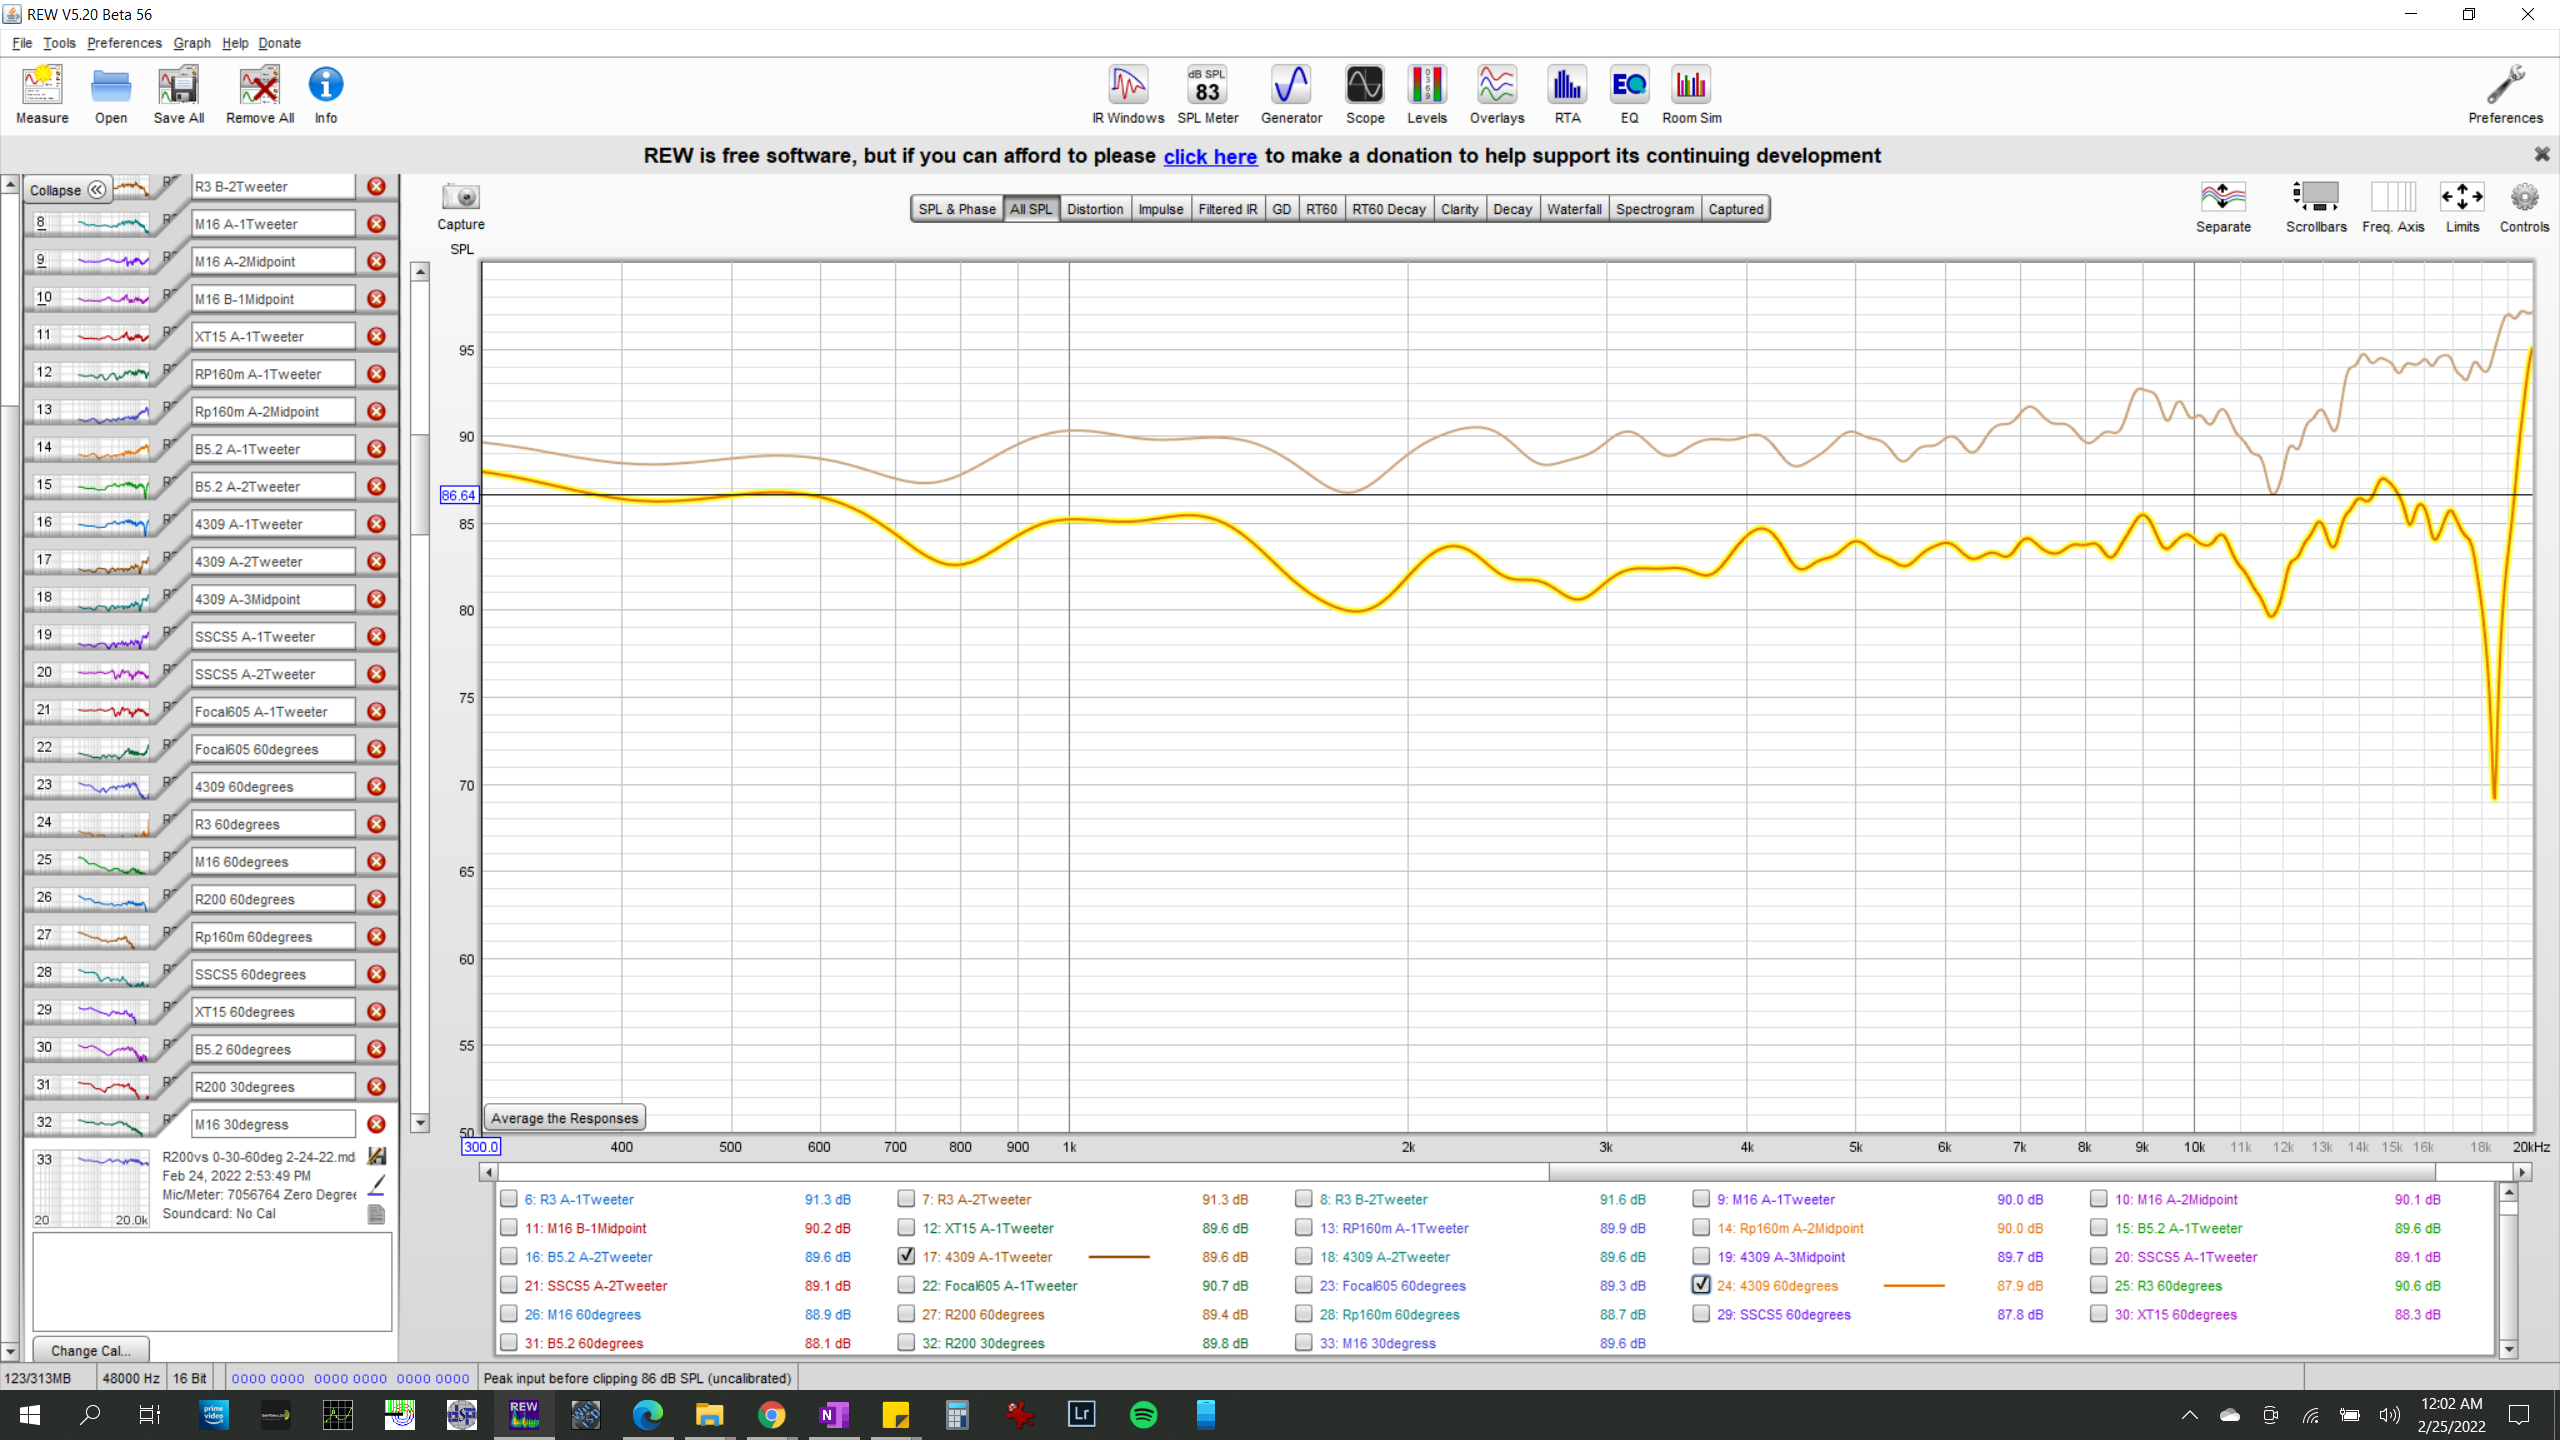Screen dimensions: 2560x1440
Task: Enable the 28: Rp160m 60degrees checkbox
Action: point(1303,1314)
